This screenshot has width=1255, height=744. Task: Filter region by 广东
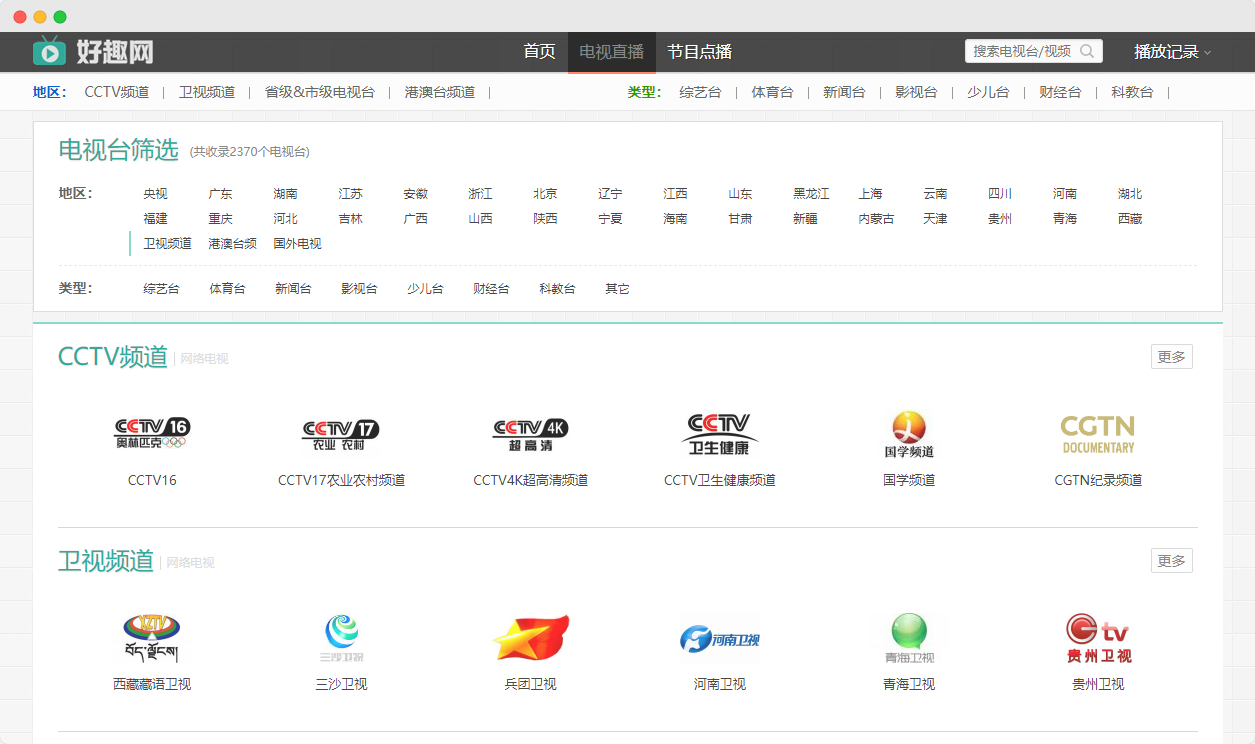click(x=220, y=194)
